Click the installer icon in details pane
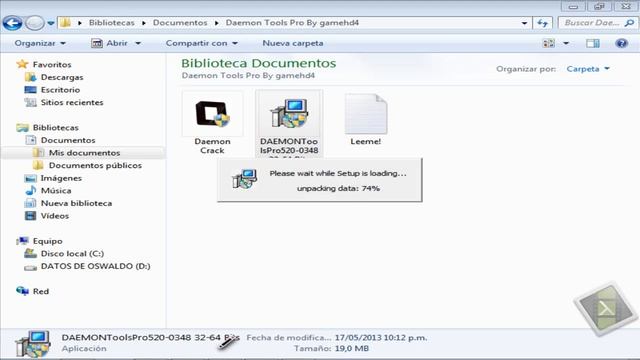This screenshot has width=640, height=360. (x=33, y=344)
